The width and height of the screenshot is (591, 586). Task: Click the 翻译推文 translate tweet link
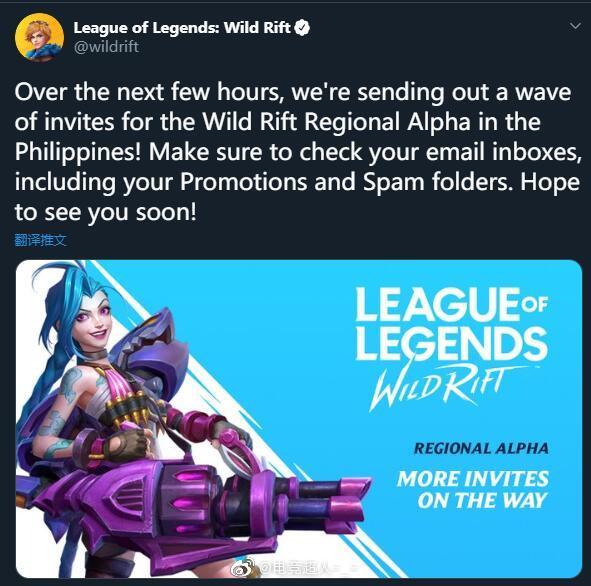click(x=40, y=240)
